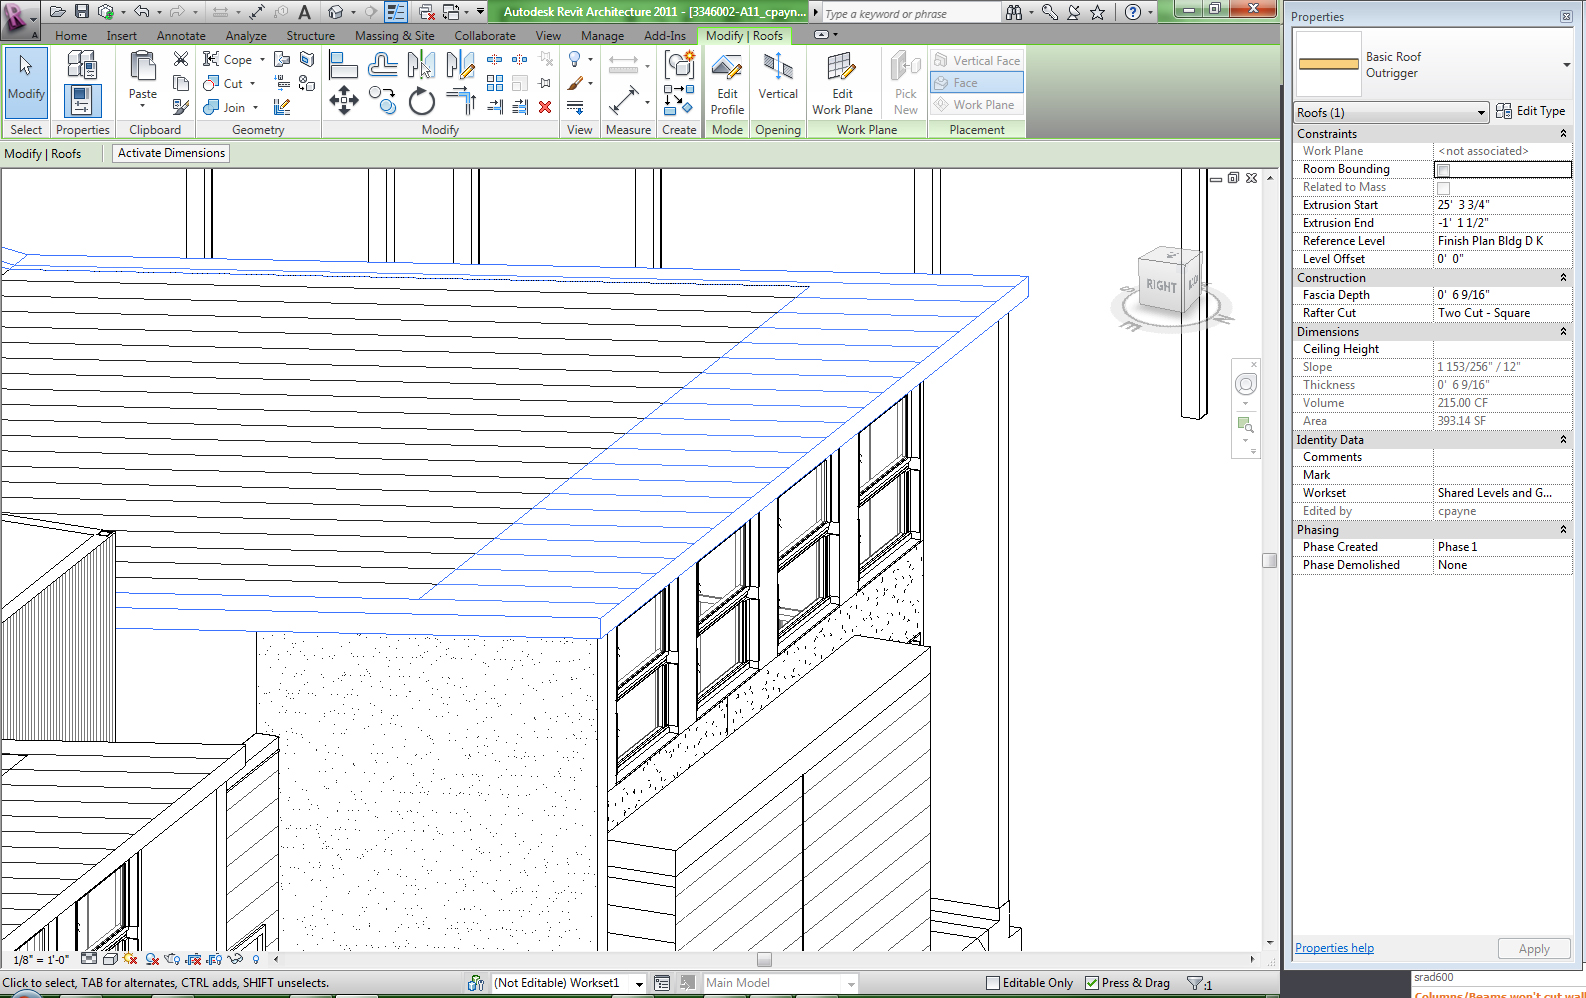Open the Properties help link

coord(1334,948)
